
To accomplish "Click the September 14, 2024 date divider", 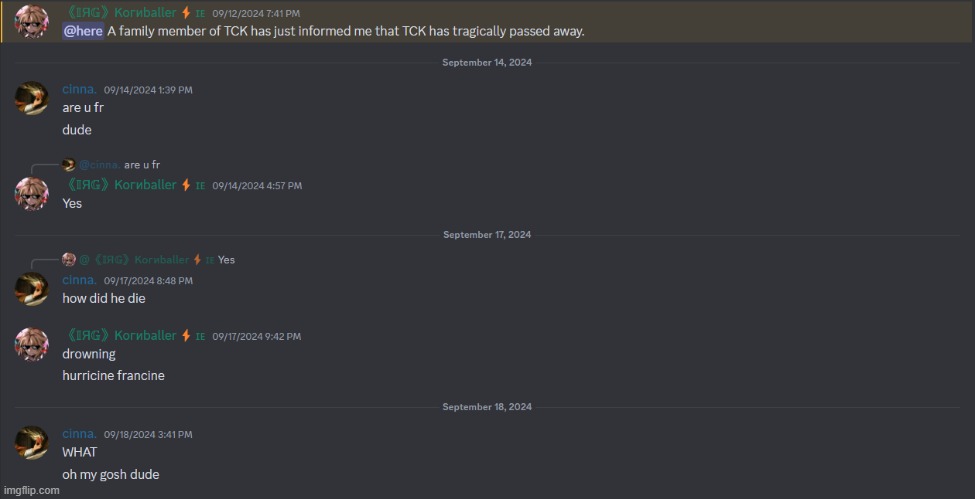I will pos(487,62).
